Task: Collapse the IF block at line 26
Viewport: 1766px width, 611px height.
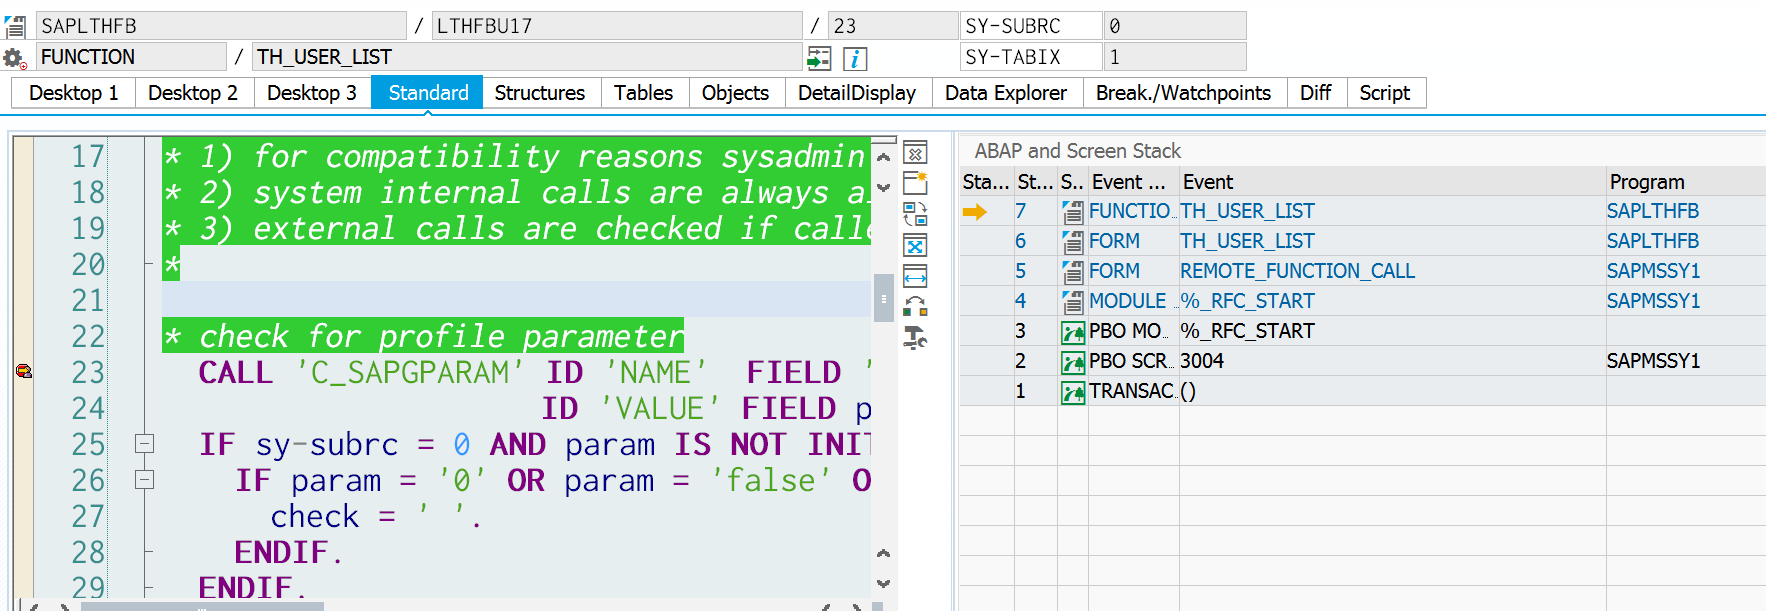Action: click(x=145, y=479)
